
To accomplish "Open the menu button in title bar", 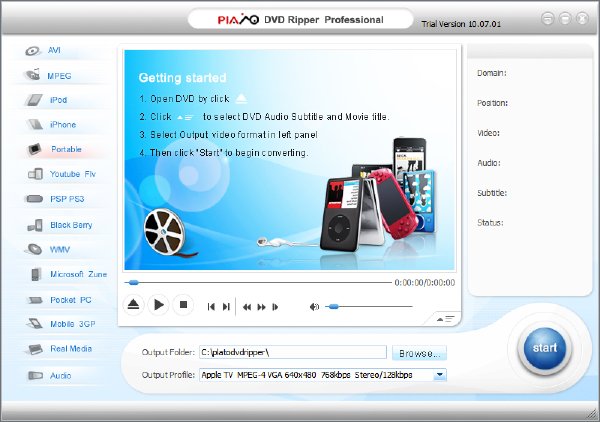I will [x=548, y=18].
